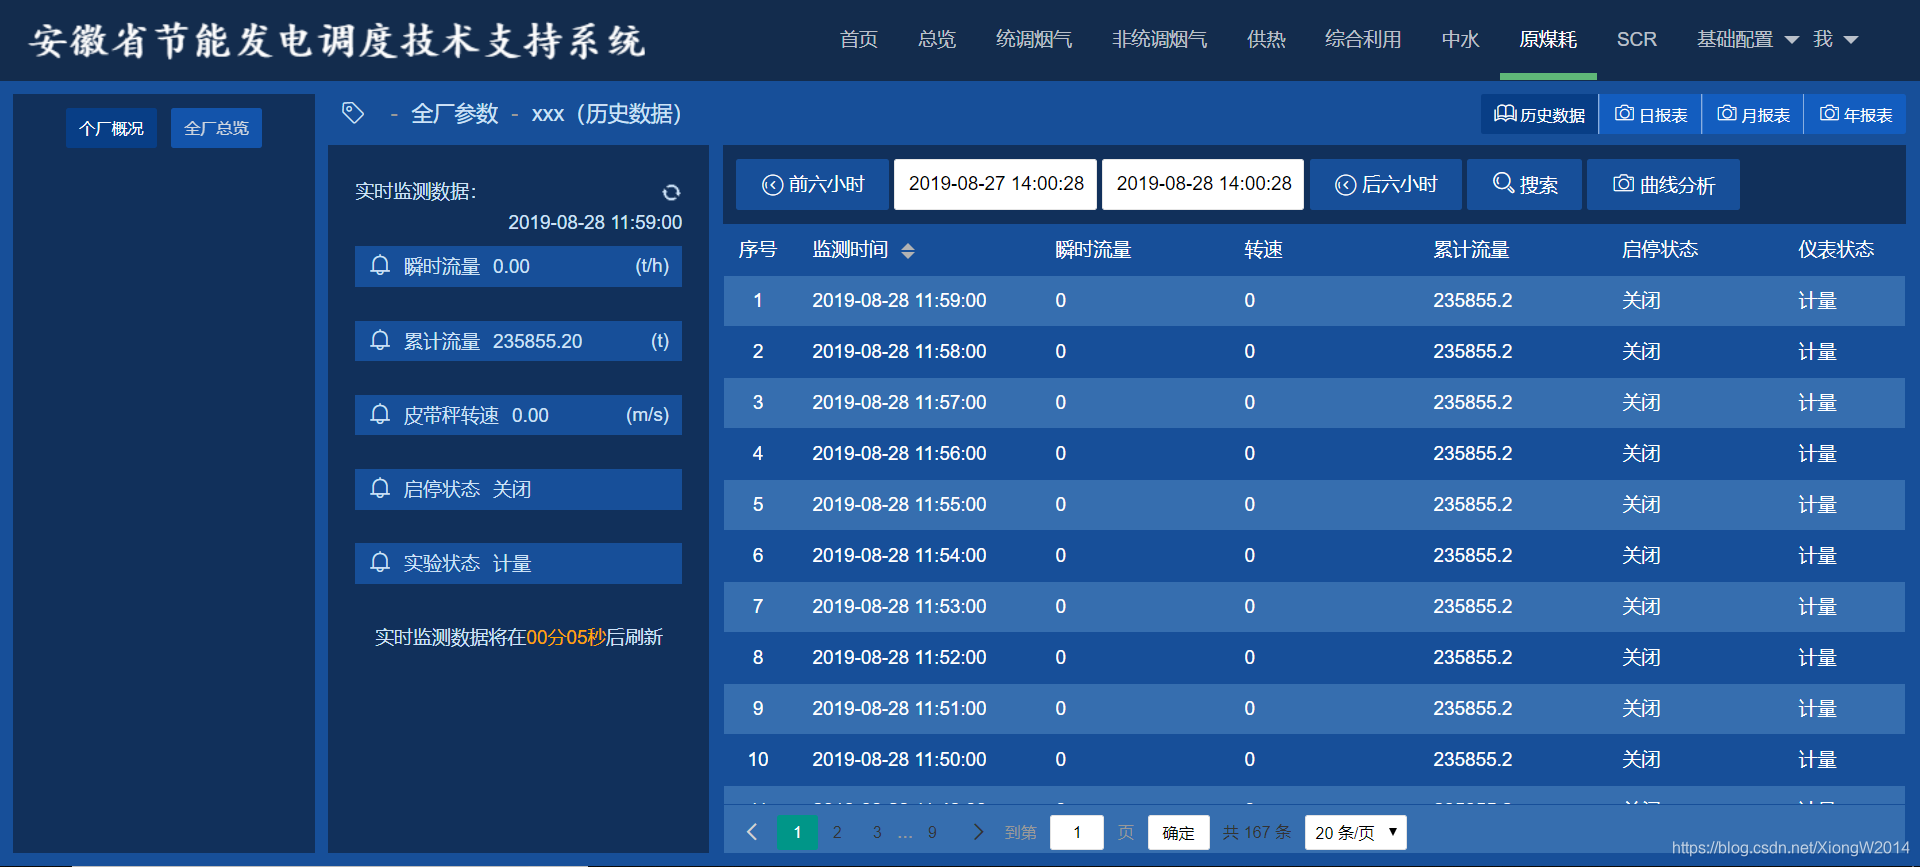Image resolution: width=1920 pixels, height=867 pixels.
Task: Go to the previous page with left arrow
Action: tap(752, 832)
